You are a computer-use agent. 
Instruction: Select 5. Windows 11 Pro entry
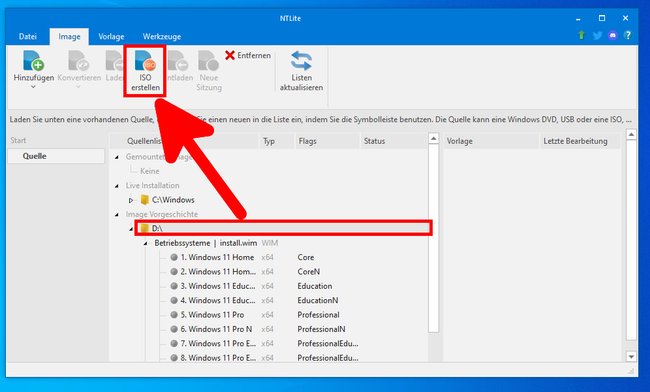212,315
